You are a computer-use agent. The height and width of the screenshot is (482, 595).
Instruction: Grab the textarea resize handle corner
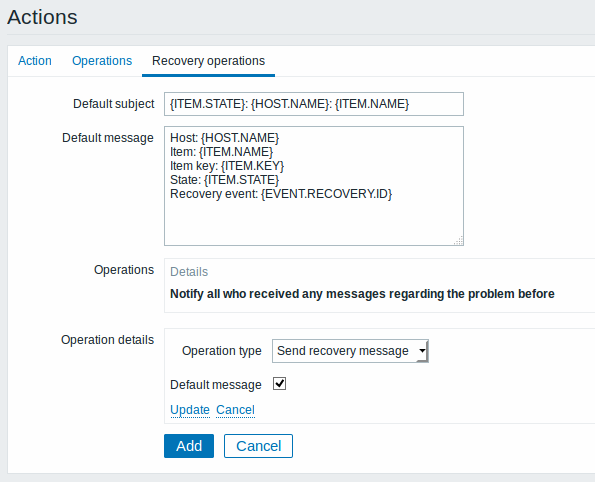tap(458, 241)
